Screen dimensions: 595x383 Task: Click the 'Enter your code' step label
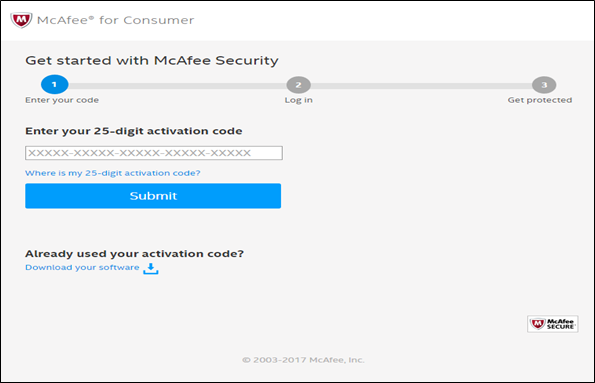(x=62, y=100)
